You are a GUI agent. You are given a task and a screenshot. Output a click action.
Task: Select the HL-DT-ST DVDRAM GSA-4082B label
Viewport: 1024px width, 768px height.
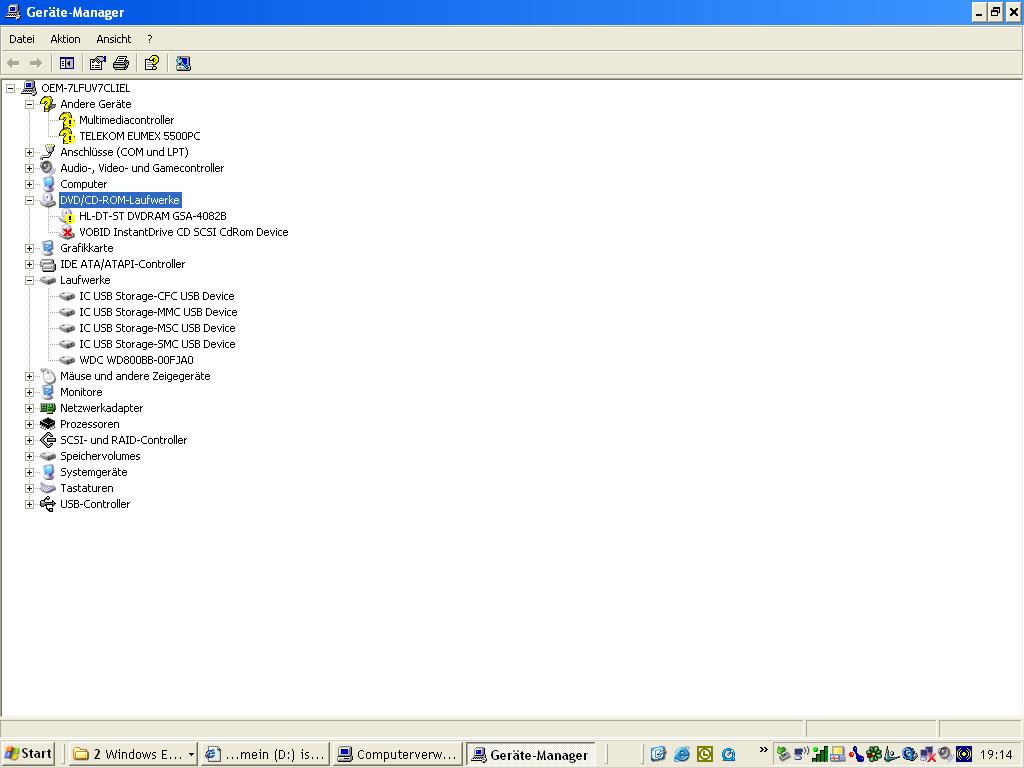pyautogui.click(x=153, y=216)
